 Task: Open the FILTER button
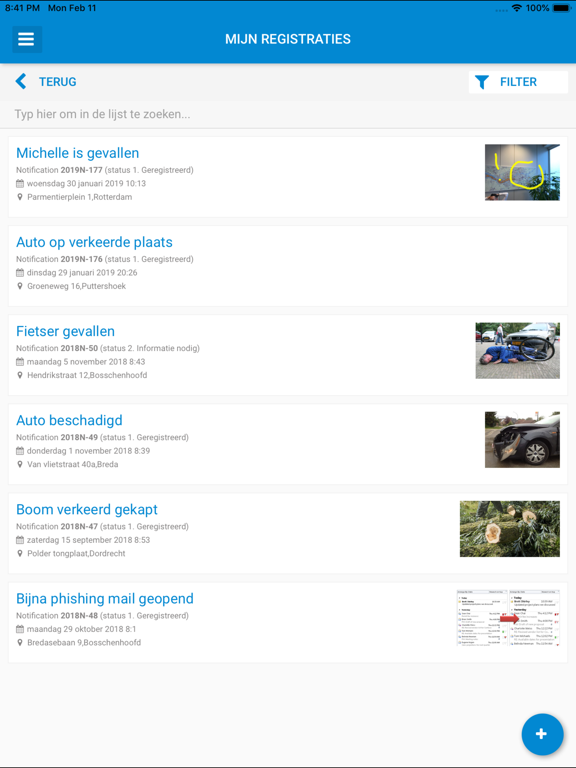tap(518, 82)
